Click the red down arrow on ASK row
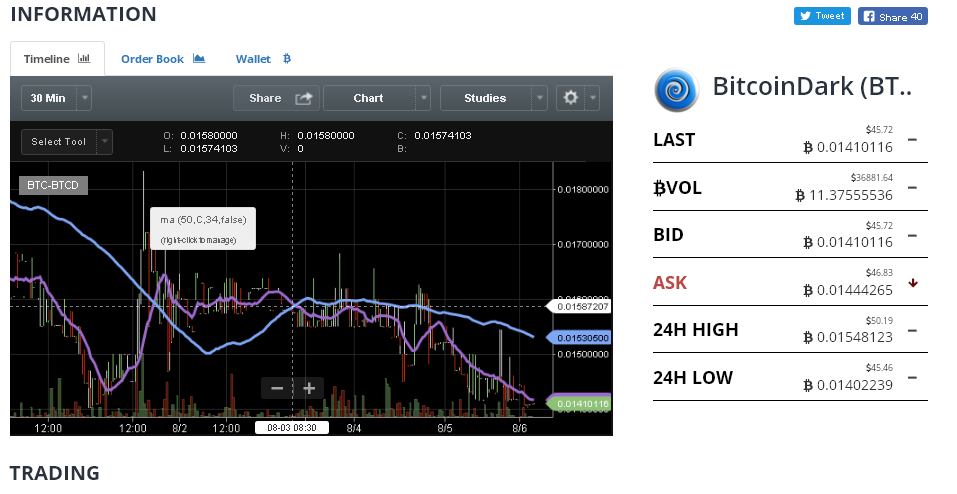The height and width of the screenshot is (494, 957). coord(913,283)
